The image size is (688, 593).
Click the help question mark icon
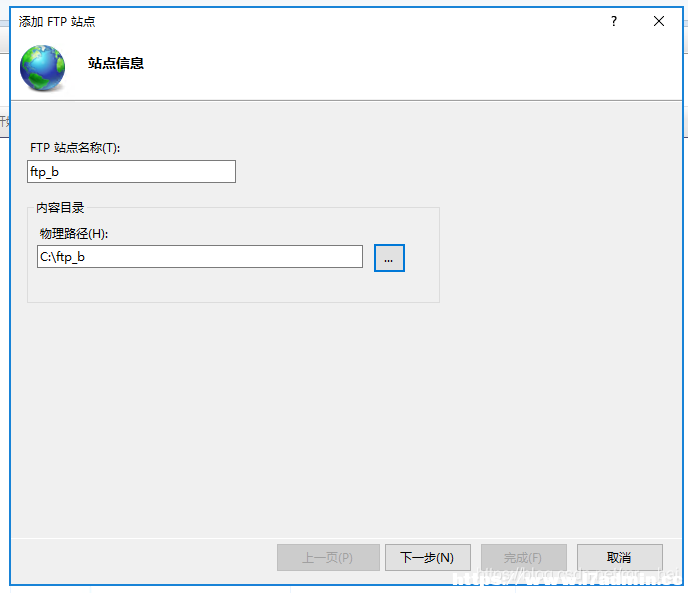[x=614, y=21]
